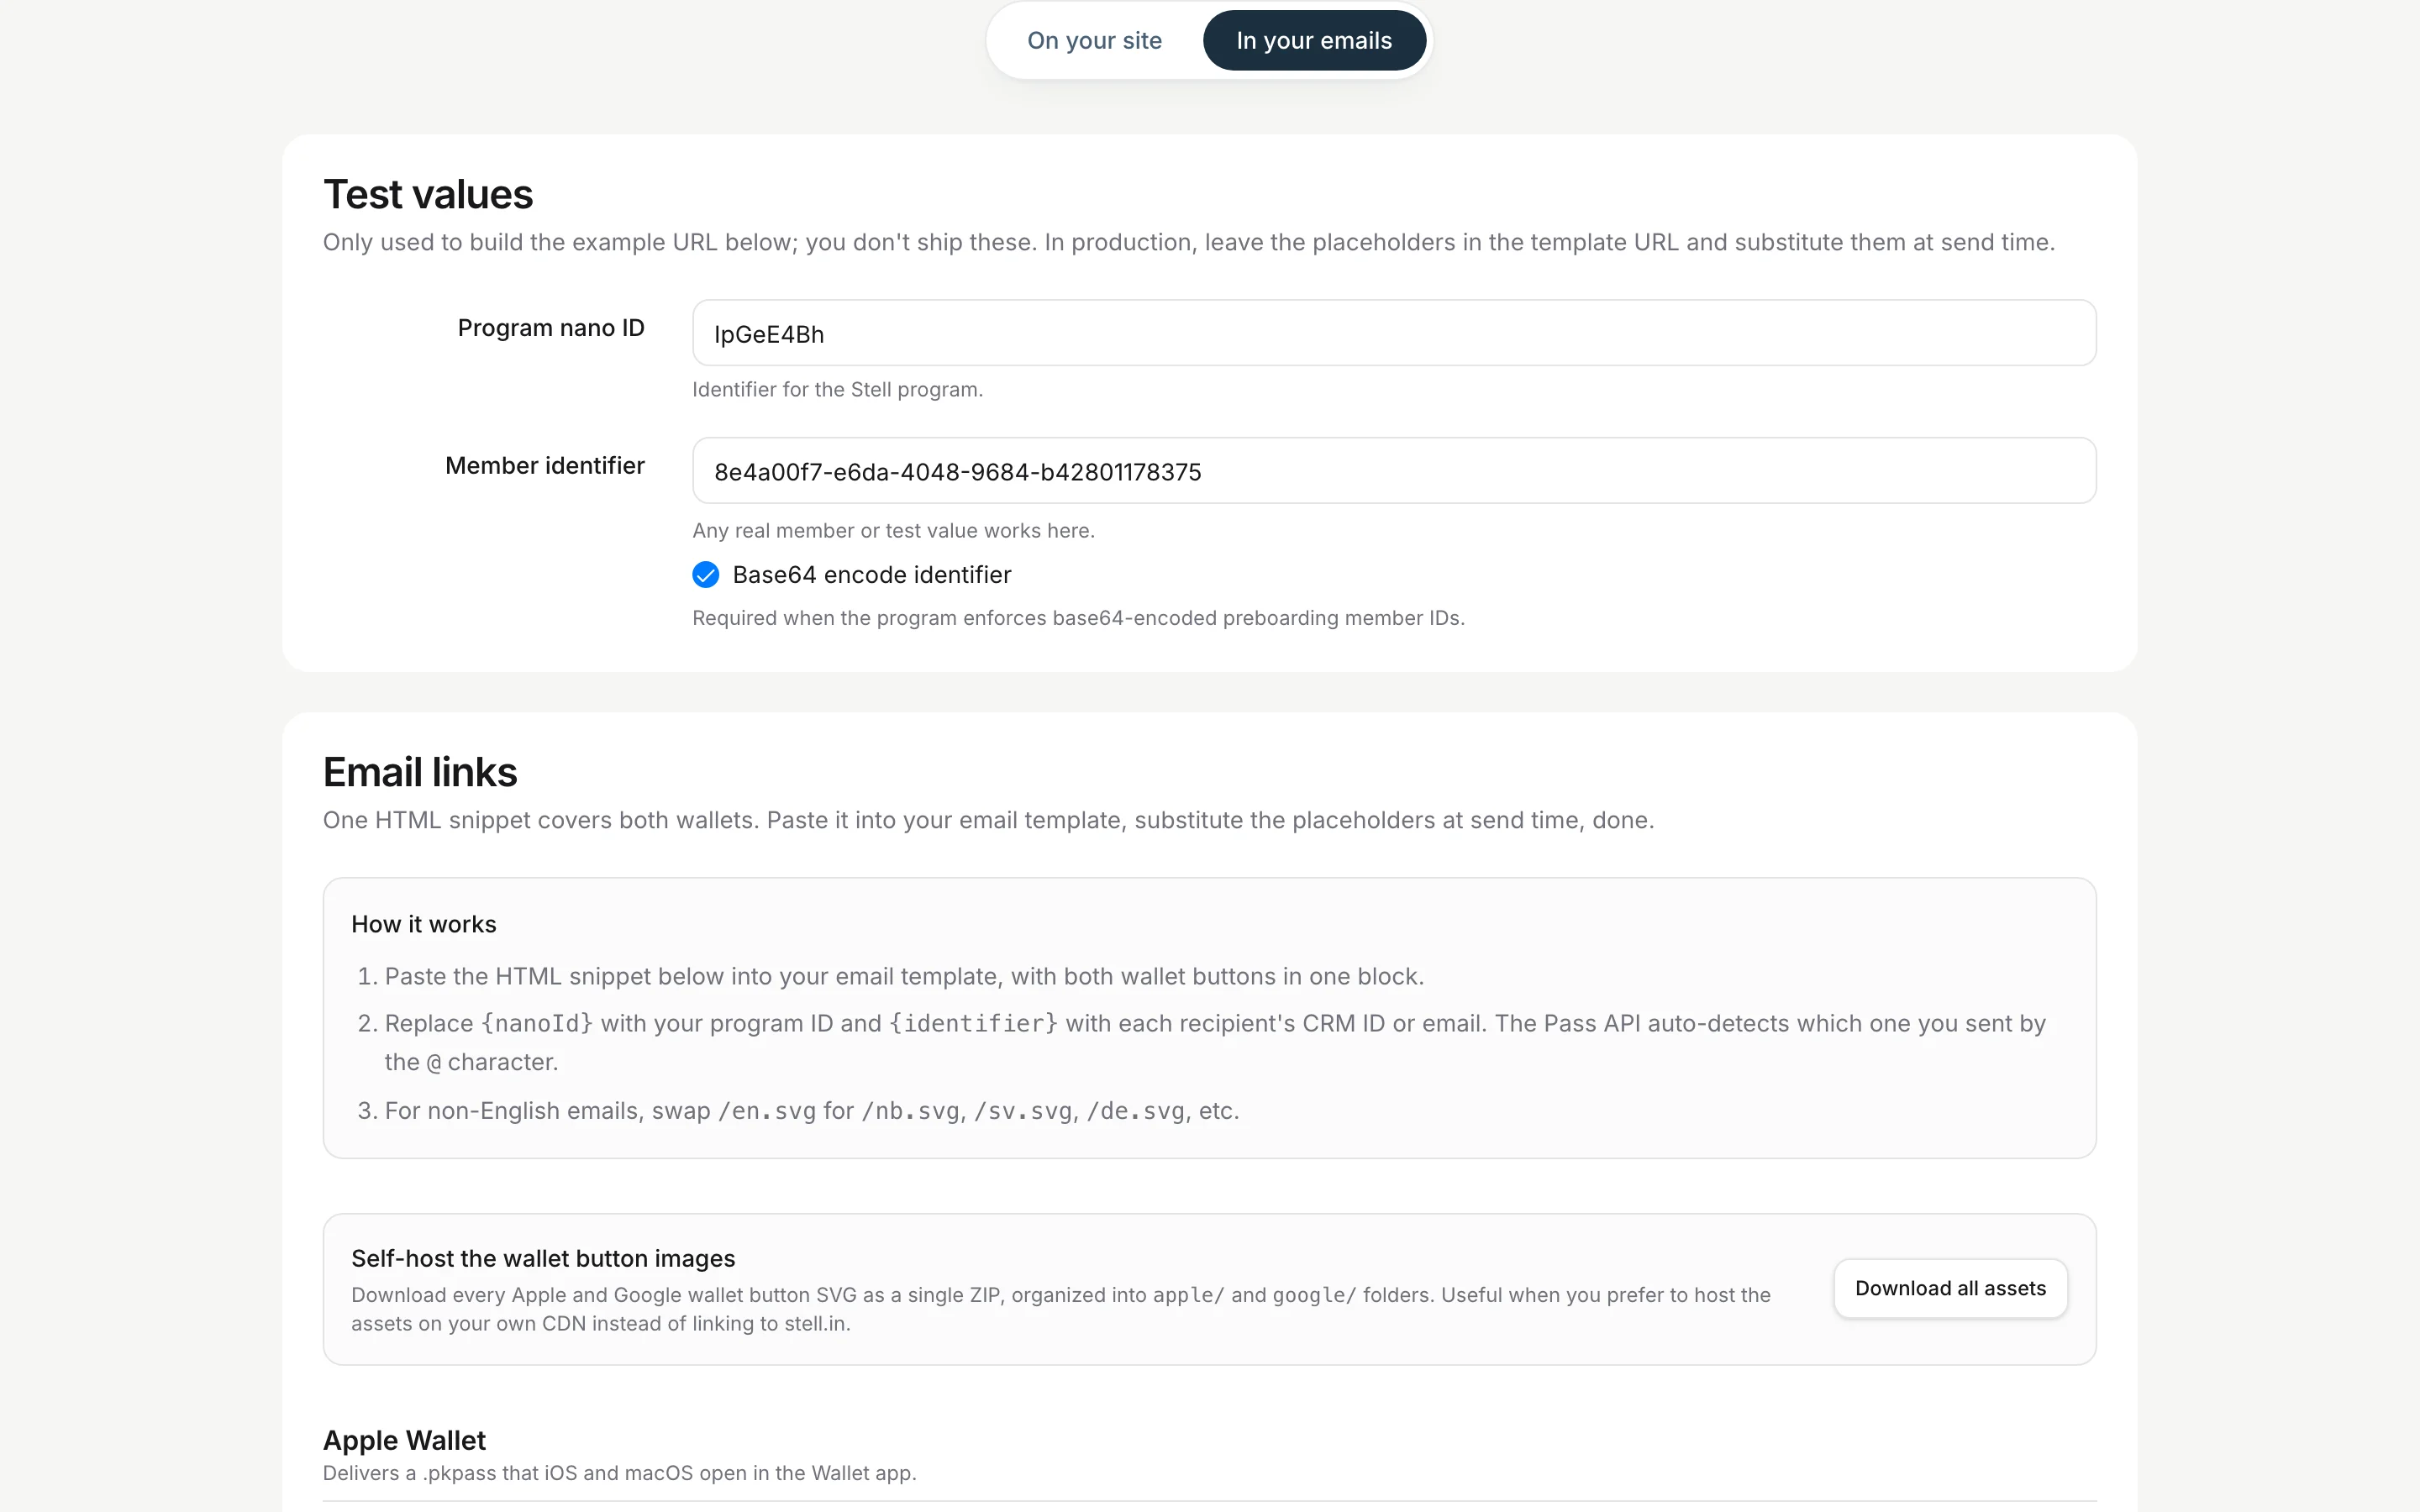
Task: Click the /sv.svg code text in step 3
Action: tap(1023, 1111)
